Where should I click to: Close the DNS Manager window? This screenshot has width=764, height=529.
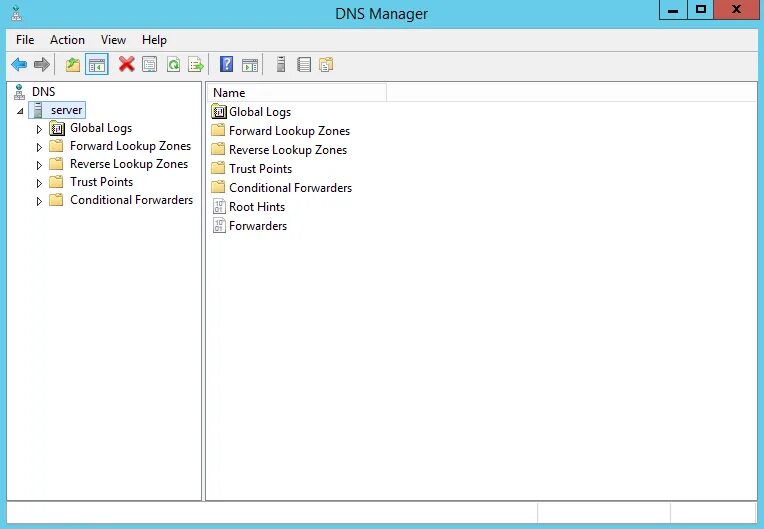(x=737, y=10)
